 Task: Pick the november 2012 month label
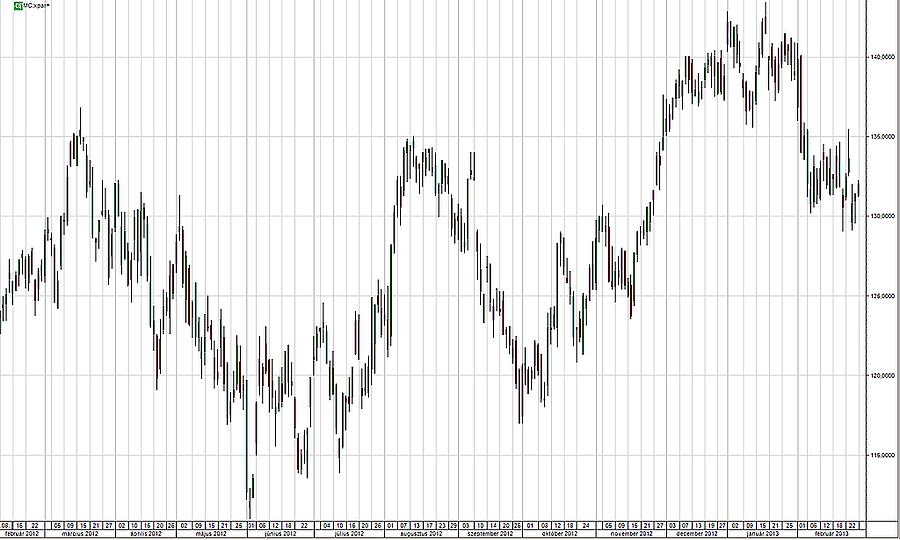click(630, 534)
